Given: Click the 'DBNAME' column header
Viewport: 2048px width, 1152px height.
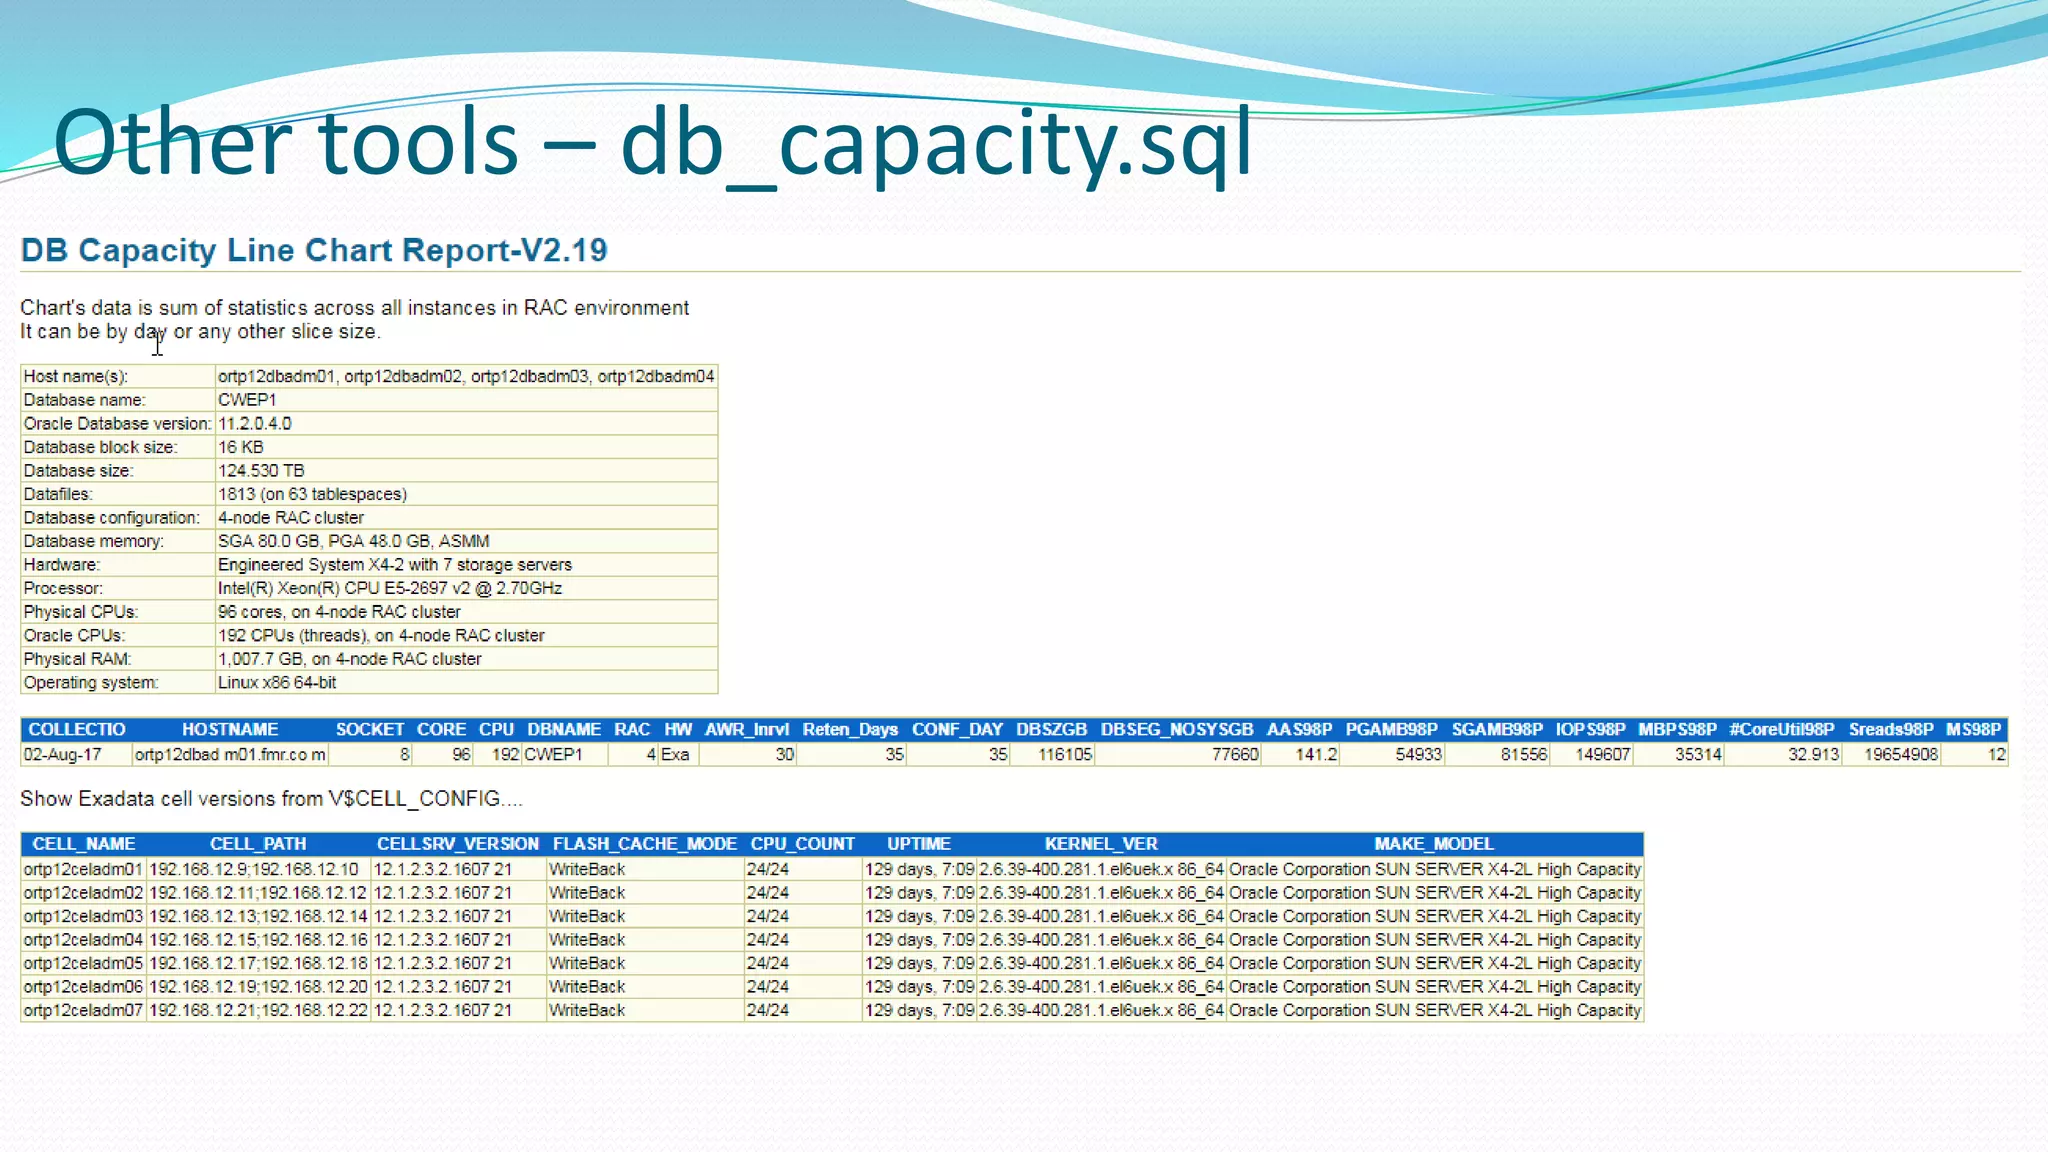Looking at the screenshot, I should click(564, 729).
